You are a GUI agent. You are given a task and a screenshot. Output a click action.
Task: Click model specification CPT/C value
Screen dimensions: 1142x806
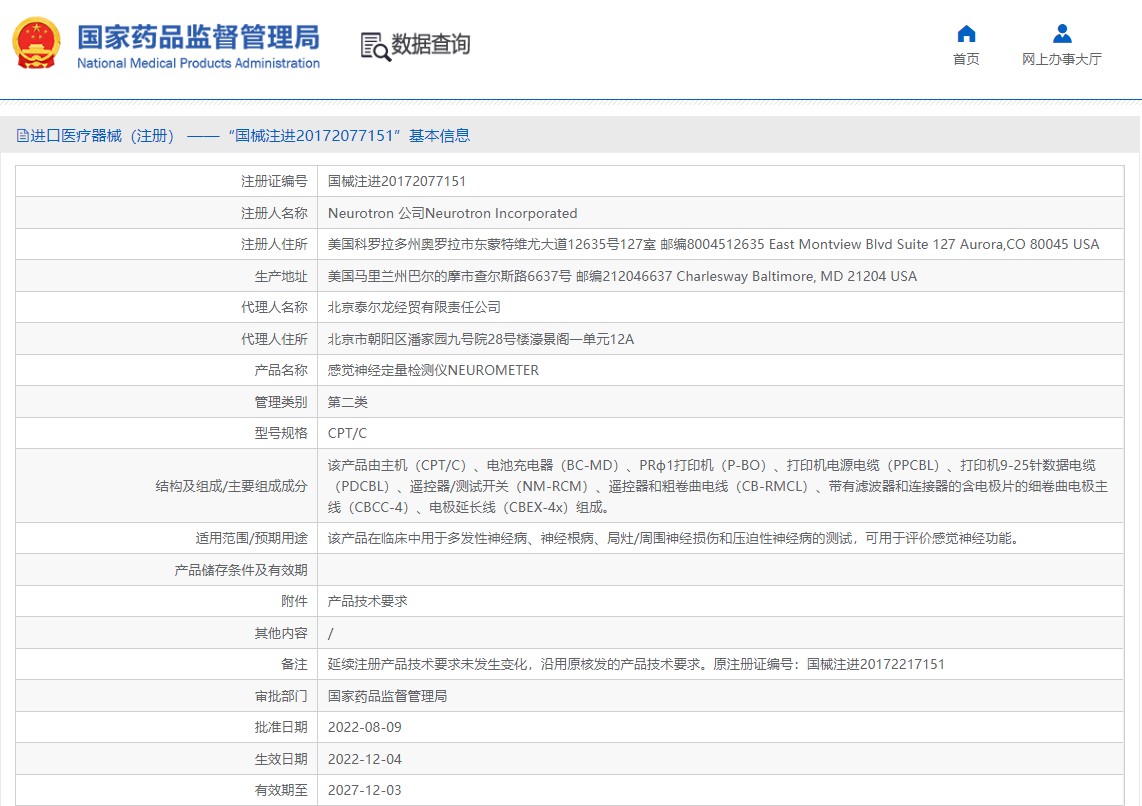pos(347,433)
